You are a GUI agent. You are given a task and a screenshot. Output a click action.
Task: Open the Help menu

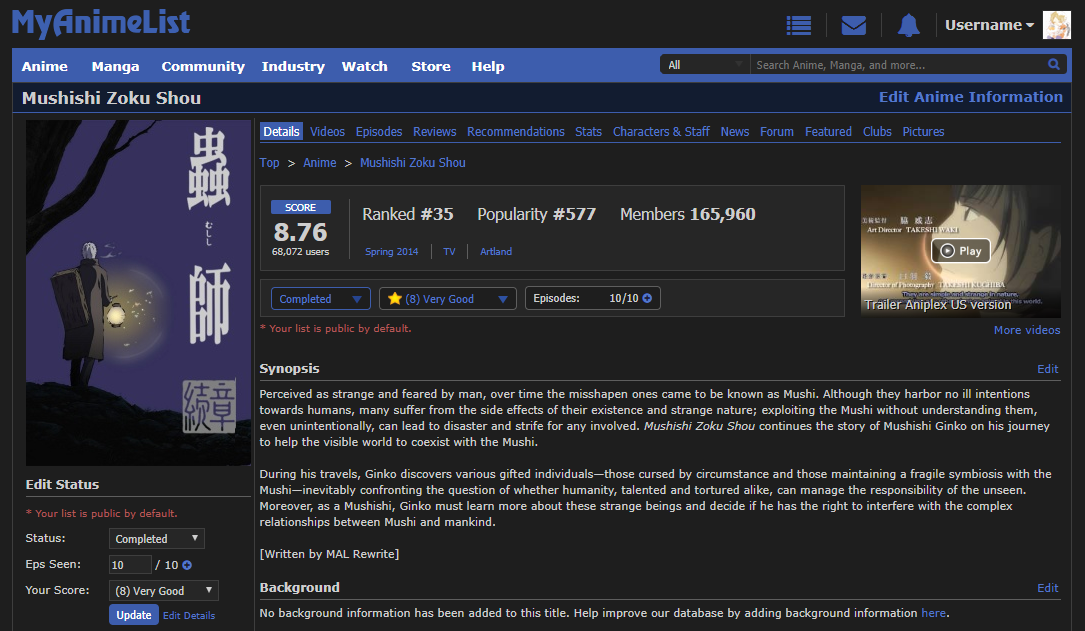pyautogui.click(x=488, y=66)
